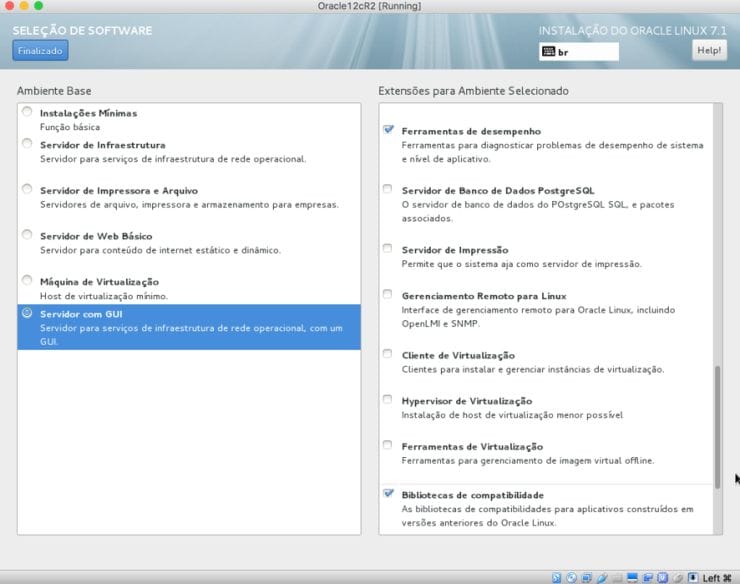The height and width of the screenshot is (584, 740).
Task: Click 'Servidores de arquivo, impressora' description
Action: point(189,204)
